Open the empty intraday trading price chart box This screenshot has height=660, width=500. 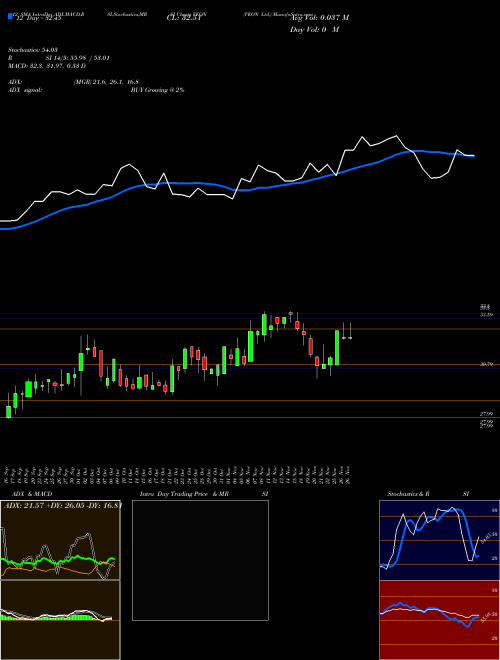pyautogui.click(x=200, y=560)
